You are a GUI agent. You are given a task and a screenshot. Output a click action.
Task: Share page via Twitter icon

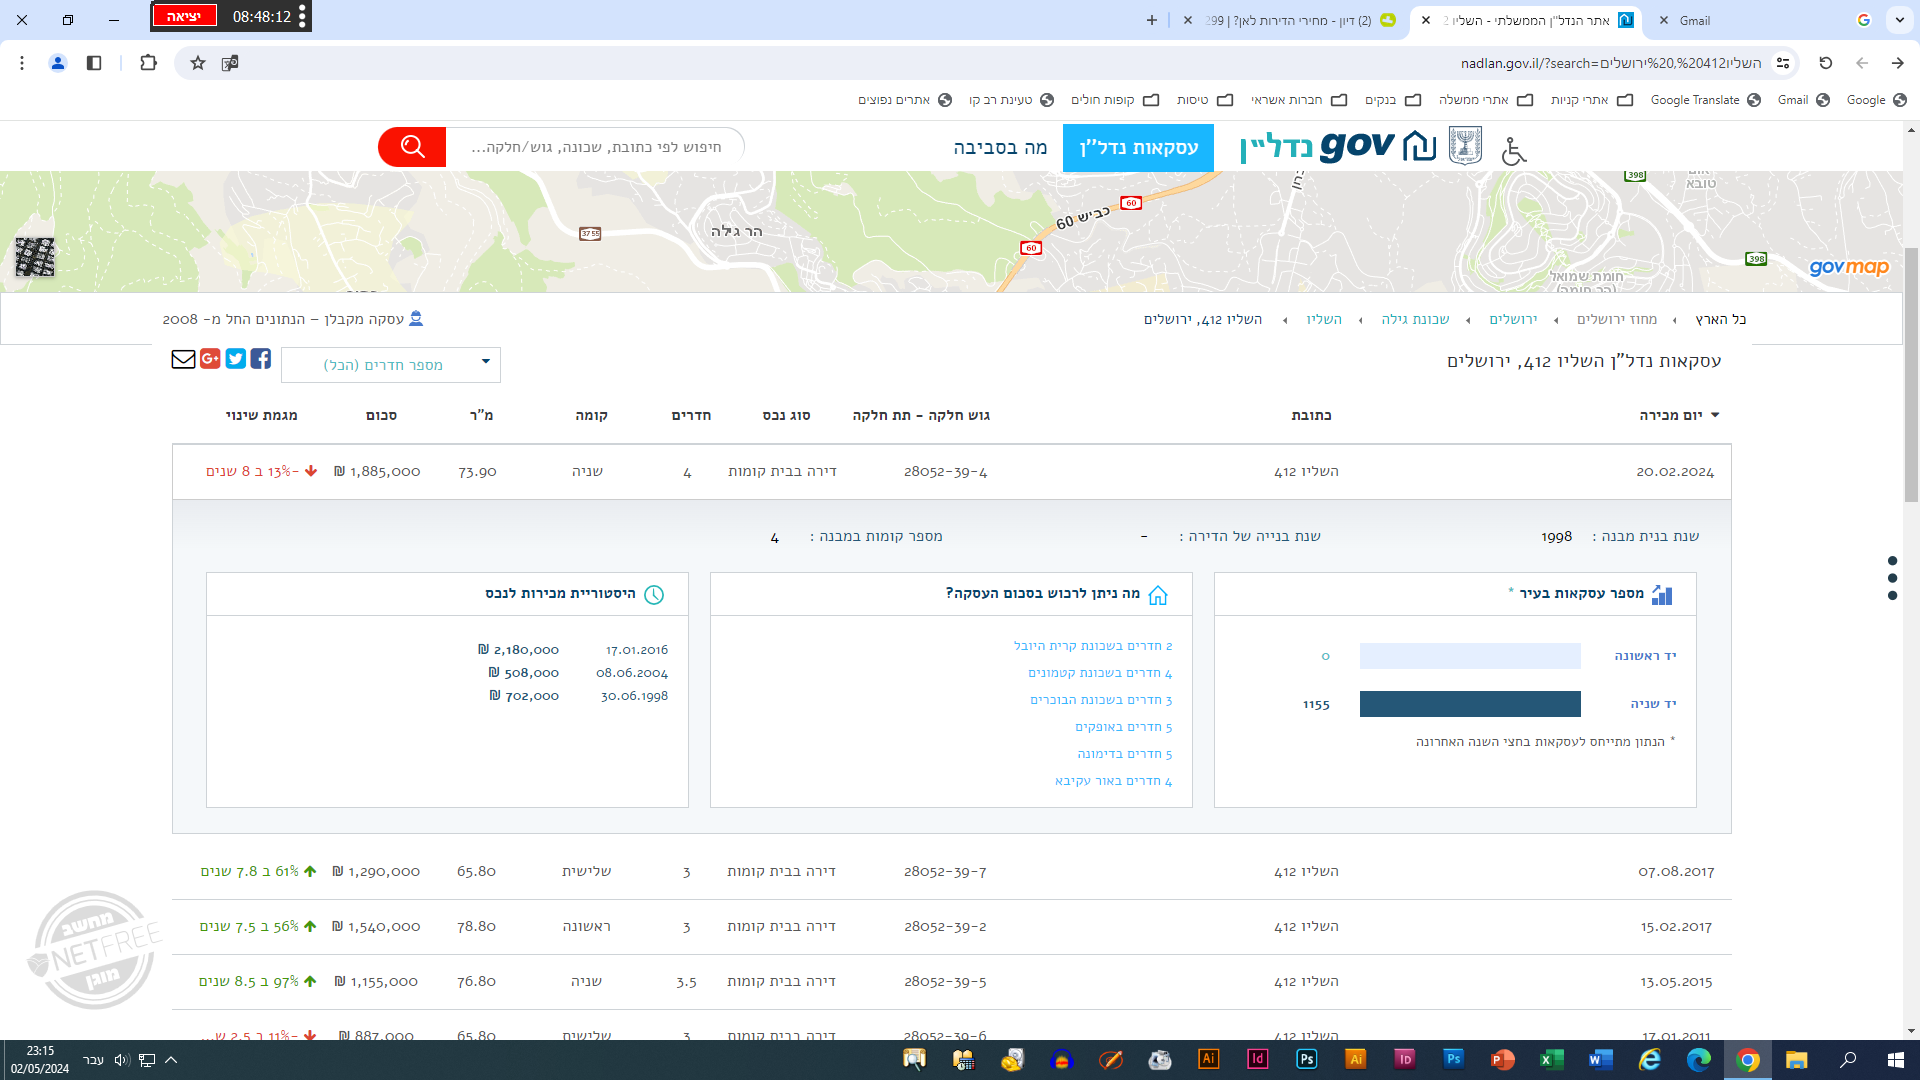point(236,359)
